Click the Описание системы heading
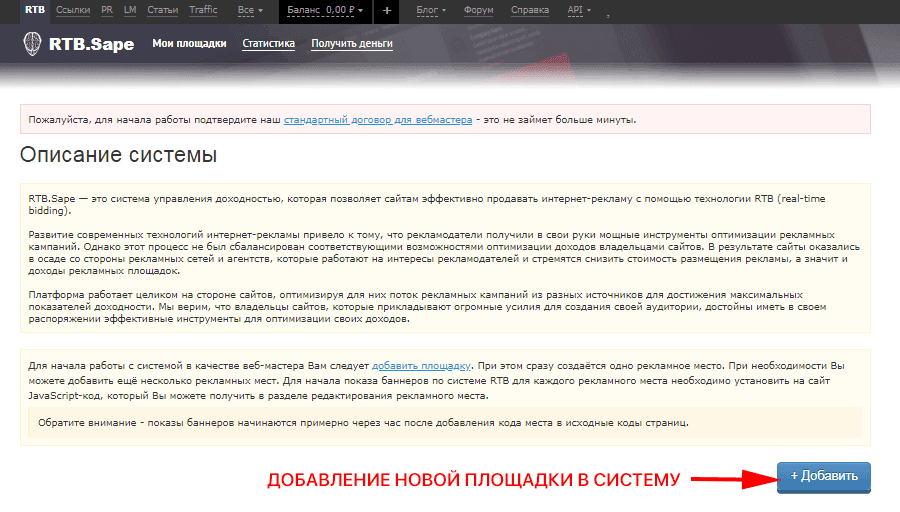The height and width of the screenshot is (512, 900). (119, 155)
